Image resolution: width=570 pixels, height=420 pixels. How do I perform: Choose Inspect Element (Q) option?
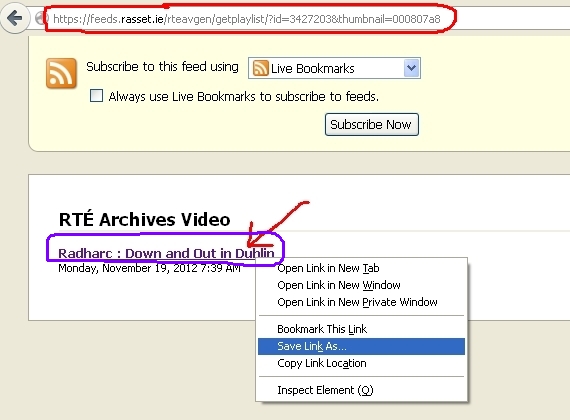point(325,390)
